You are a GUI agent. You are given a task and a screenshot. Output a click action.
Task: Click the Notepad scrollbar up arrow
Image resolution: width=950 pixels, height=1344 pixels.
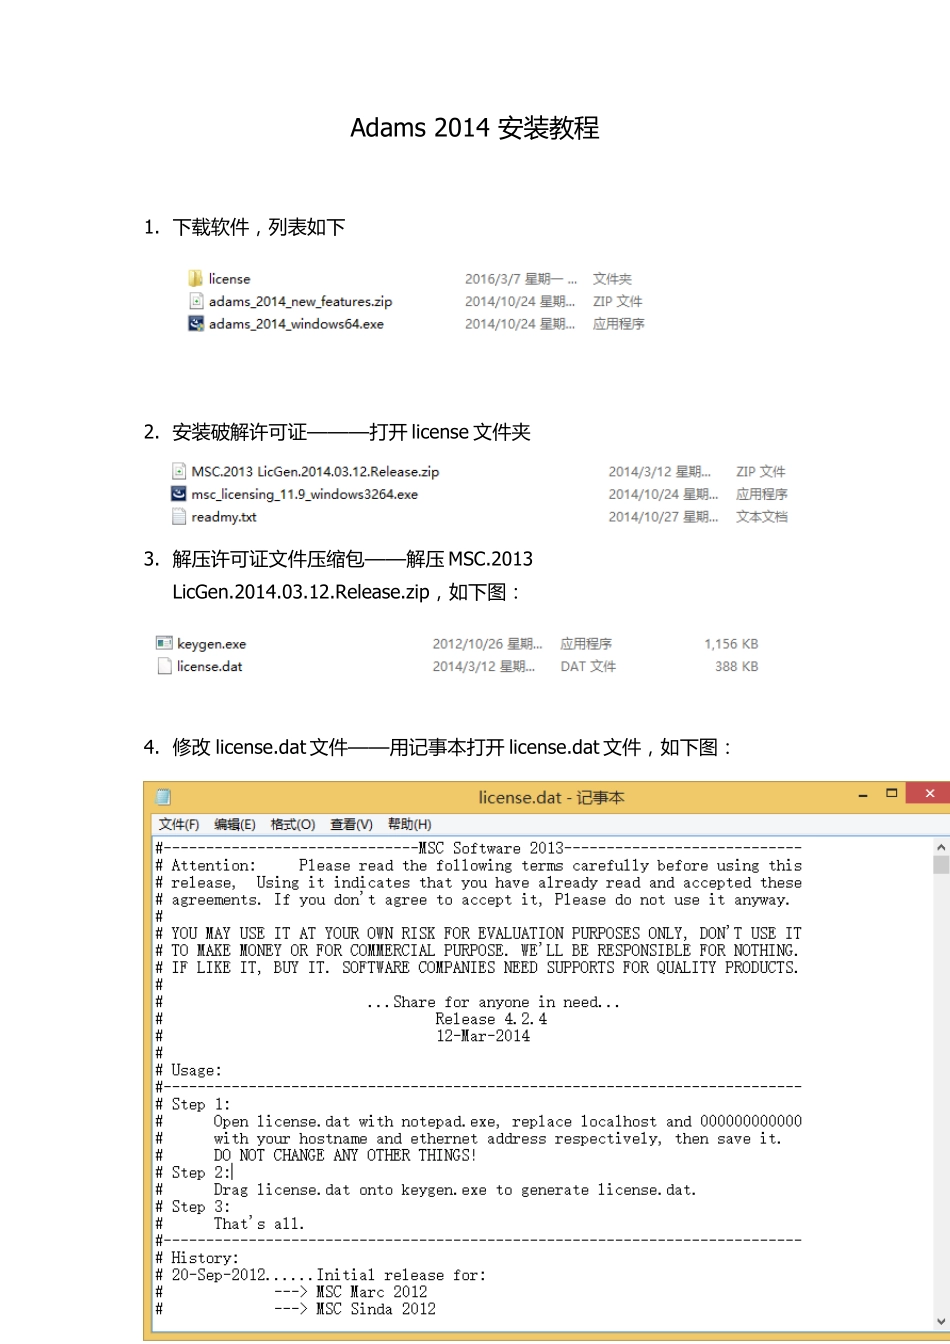941,846
